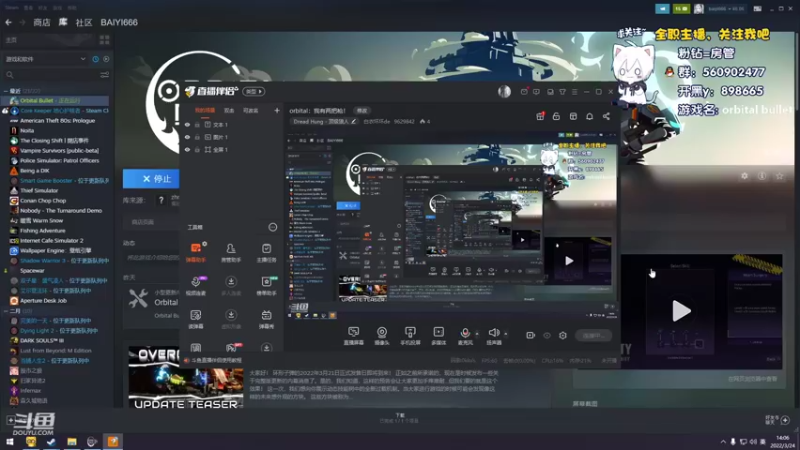The height and width of the screenshot is (450, 800).
Task: Open Steam game settings gear icon
Action: [744, 176]
